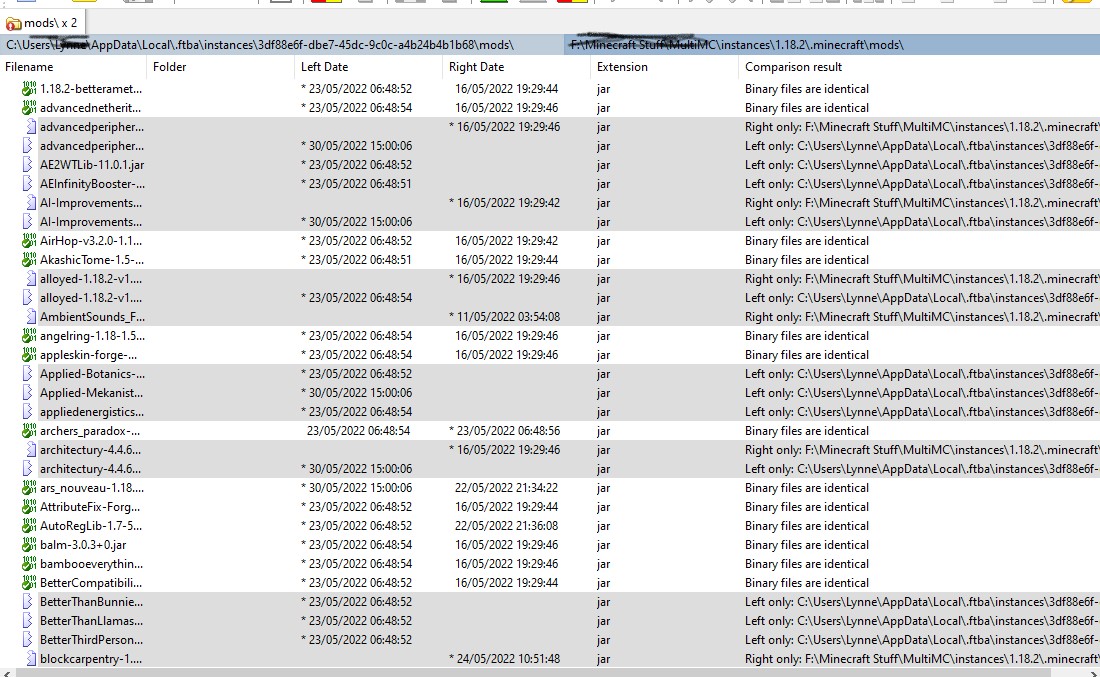Click the file icon for appliedenergistics
This screenshot has height=677, width=1100.
point(28,411)
